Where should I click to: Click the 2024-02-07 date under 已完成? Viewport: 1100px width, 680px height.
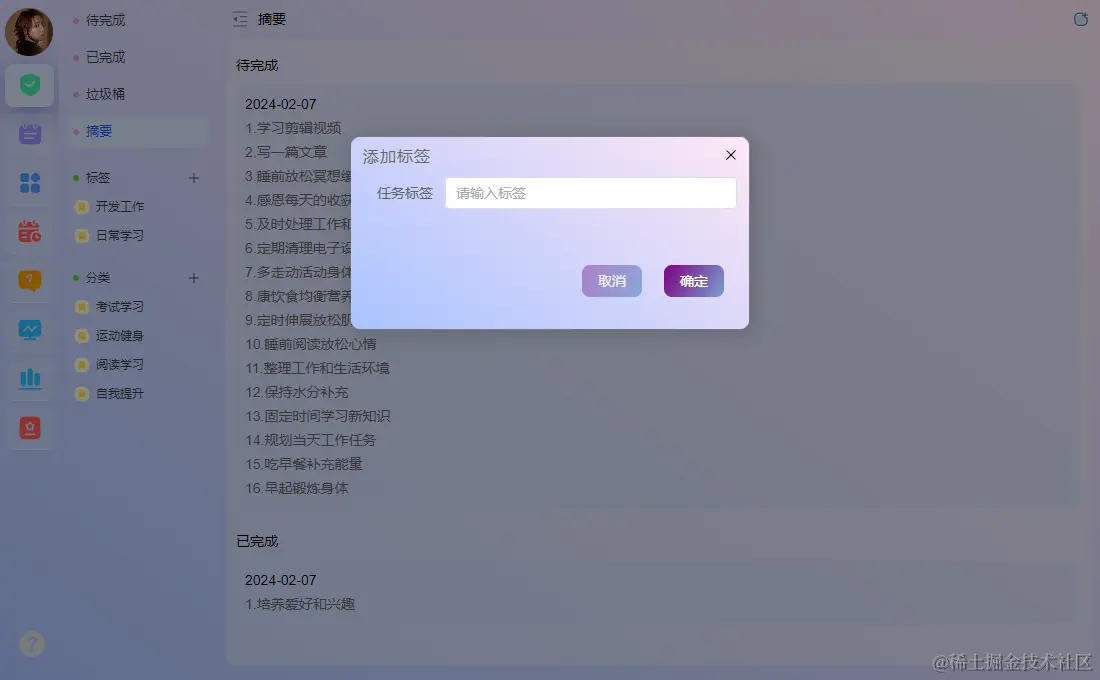pyautogui.click(x=281, y=580)
